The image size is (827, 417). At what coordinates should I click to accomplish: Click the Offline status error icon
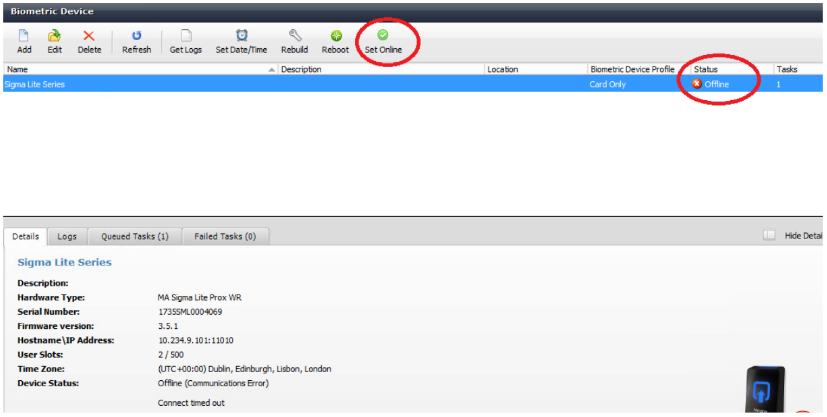(x=697, y=84)
